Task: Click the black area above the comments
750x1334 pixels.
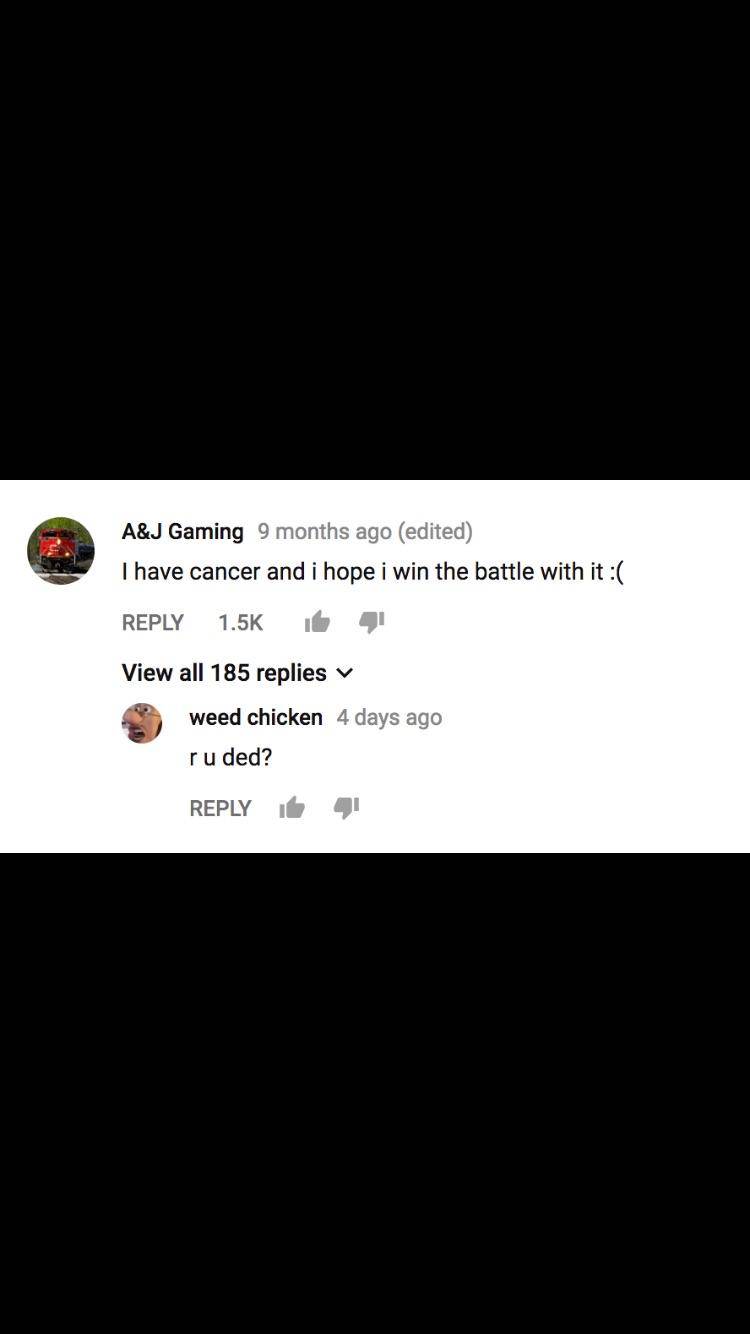Action: (x=375, y=240)
